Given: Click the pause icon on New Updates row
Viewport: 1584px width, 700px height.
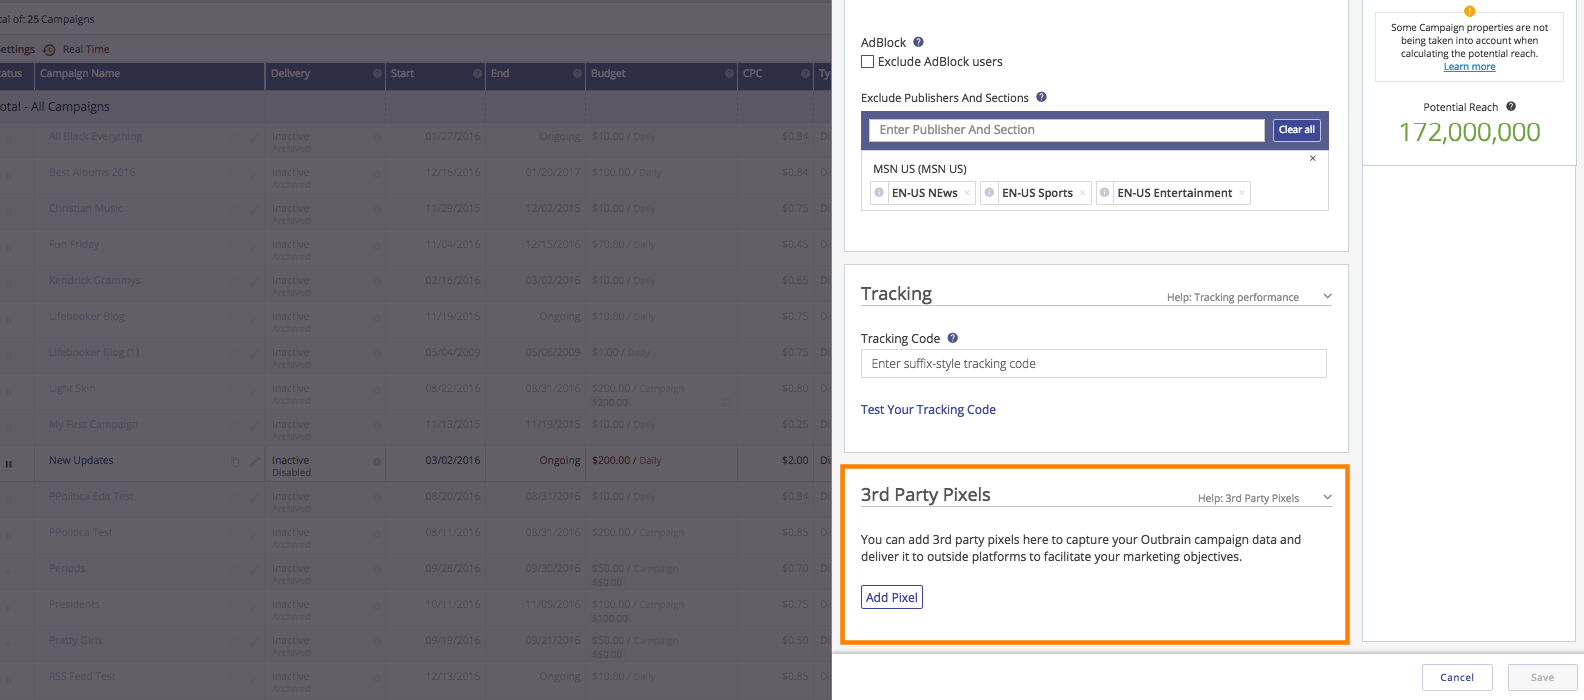Looking at the screenshot, I should pos(9,464).
